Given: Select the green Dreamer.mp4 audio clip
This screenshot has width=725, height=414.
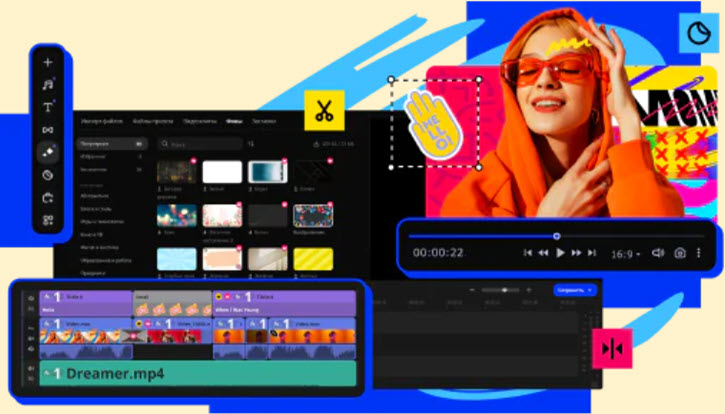Looking at the screenshot, I should [198, 373].
